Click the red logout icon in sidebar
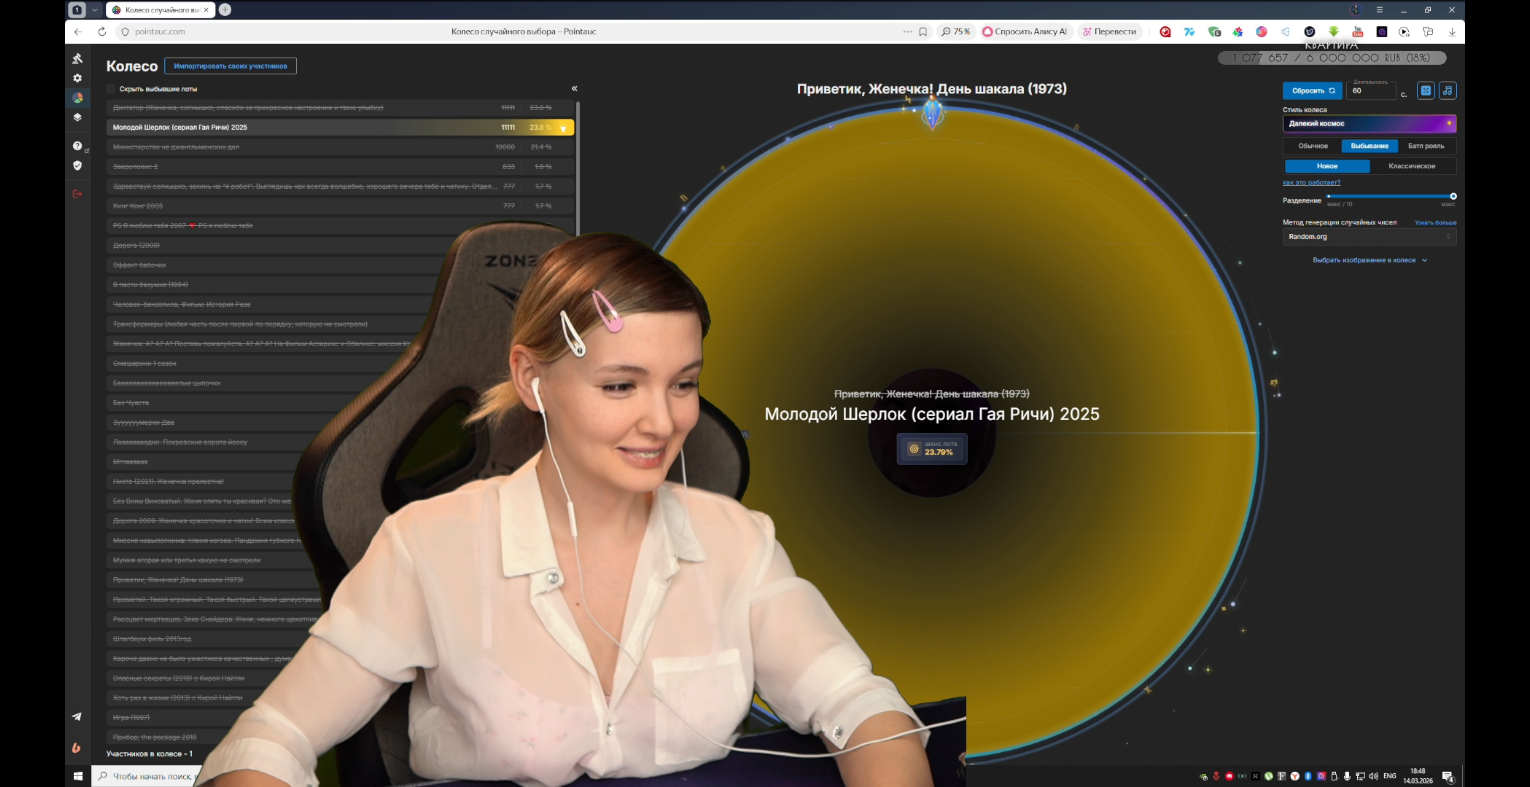This screenshot has height=787, width=1530. pyautogui.click(x=77, y=194)
